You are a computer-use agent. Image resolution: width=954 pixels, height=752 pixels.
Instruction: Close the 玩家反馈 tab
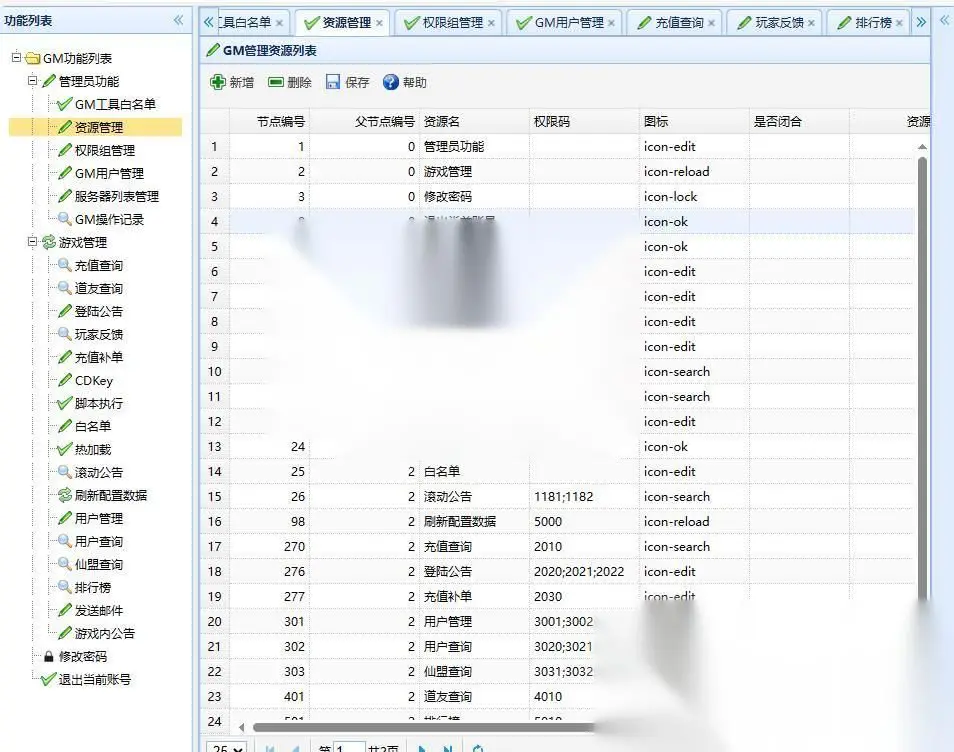tap(811, 23)
